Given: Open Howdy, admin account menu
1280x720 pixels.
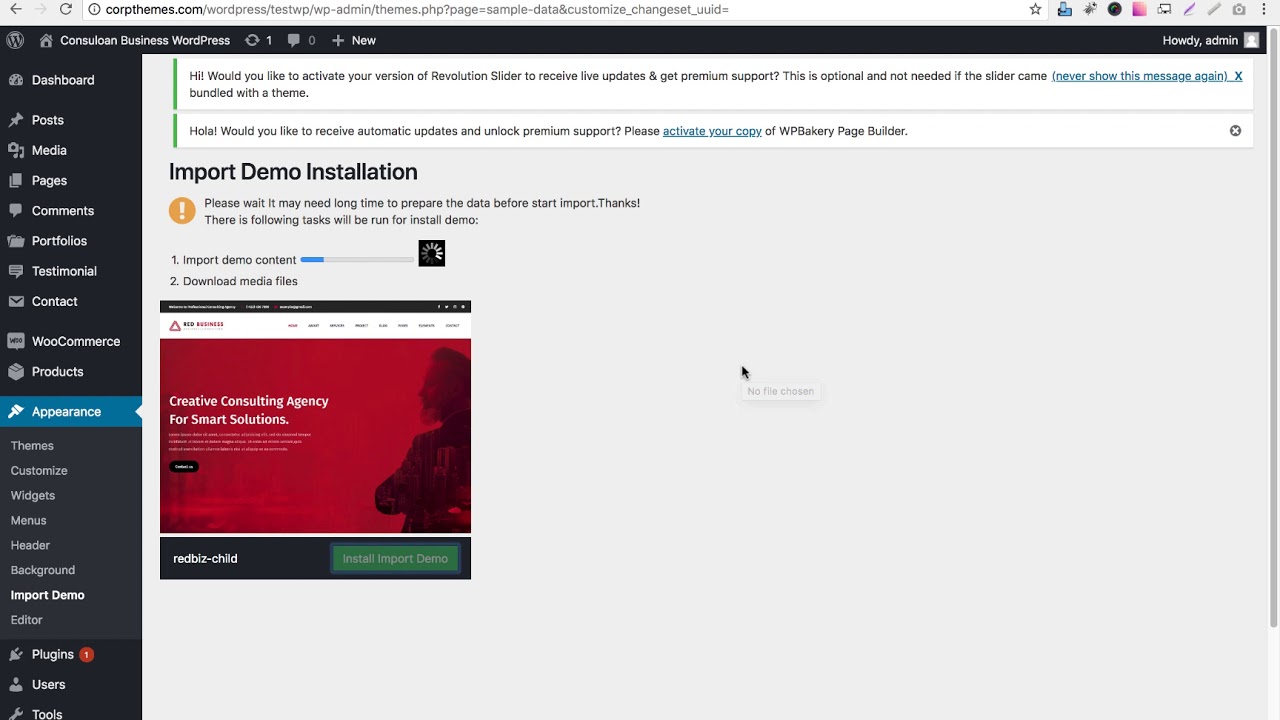Looking at the screenshot, I should [x=1211, y=40].
